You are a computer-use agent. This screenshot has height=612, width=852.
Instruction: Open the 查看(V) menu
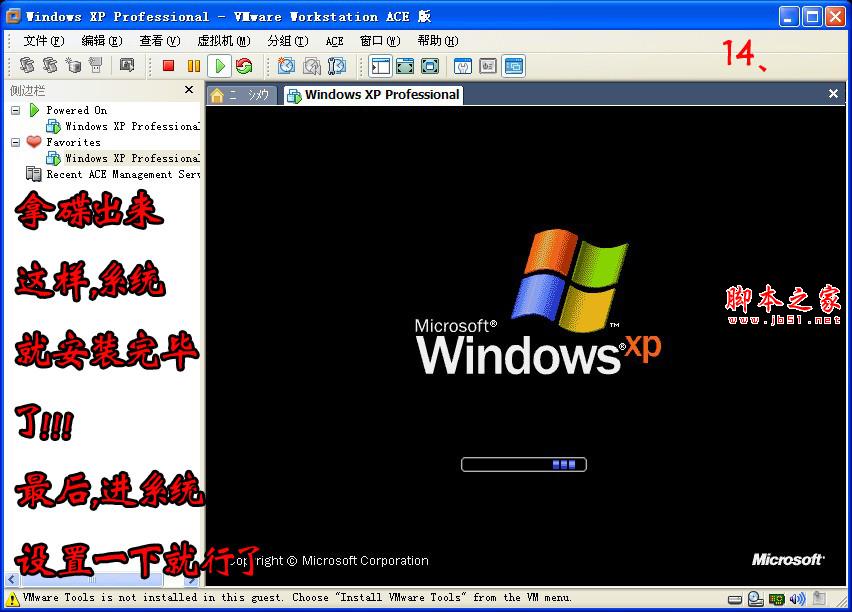click(x=159, y=41)
